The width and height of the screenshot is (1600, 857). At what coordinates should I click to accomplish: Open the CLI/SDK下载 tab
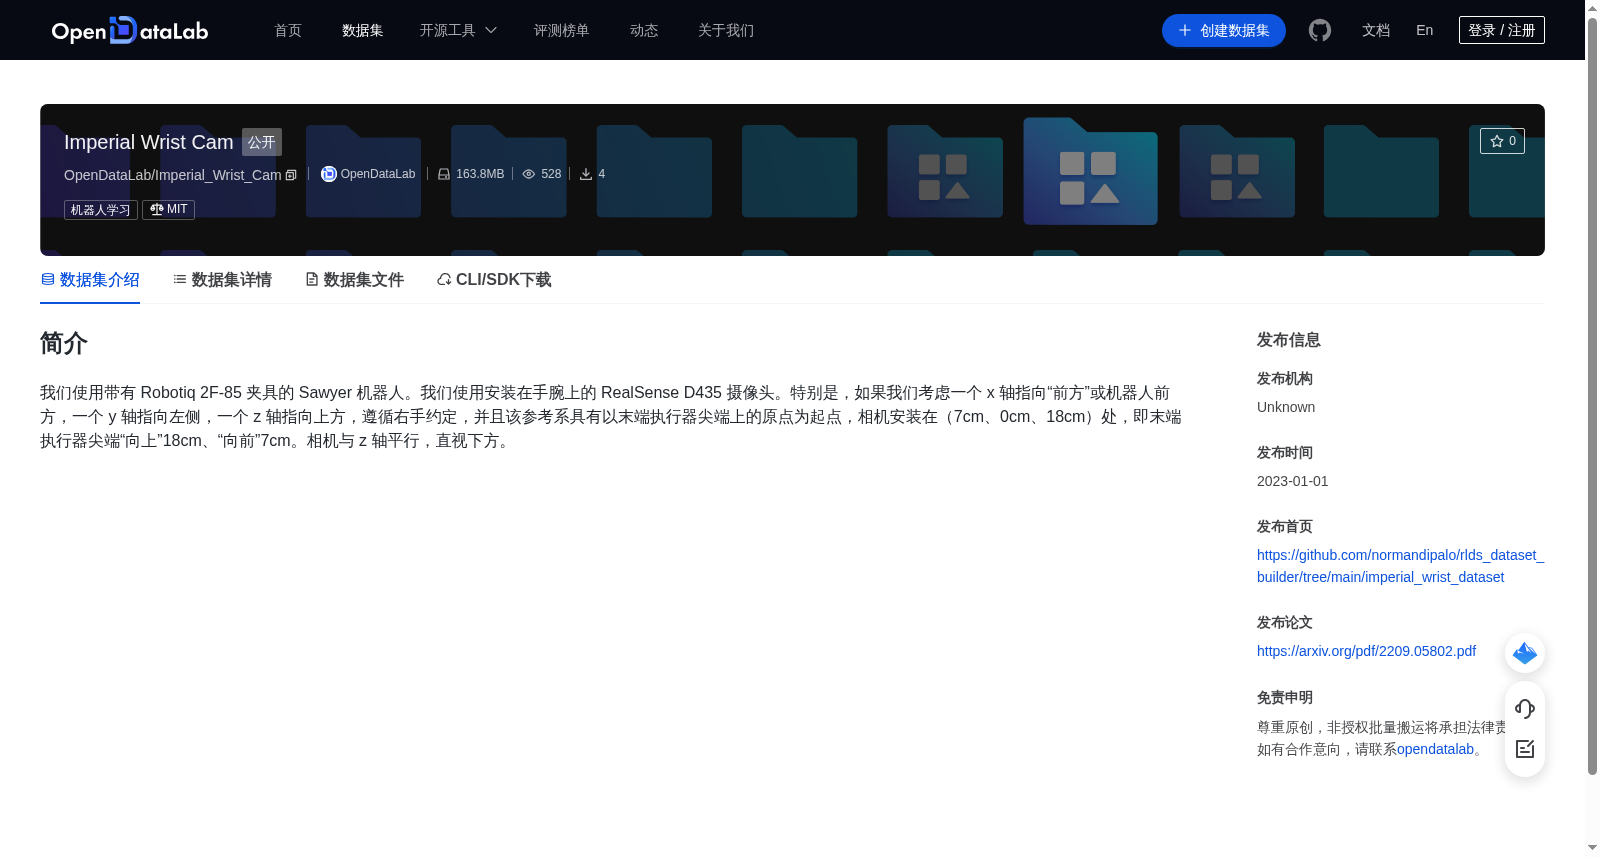tap(494, 280)
